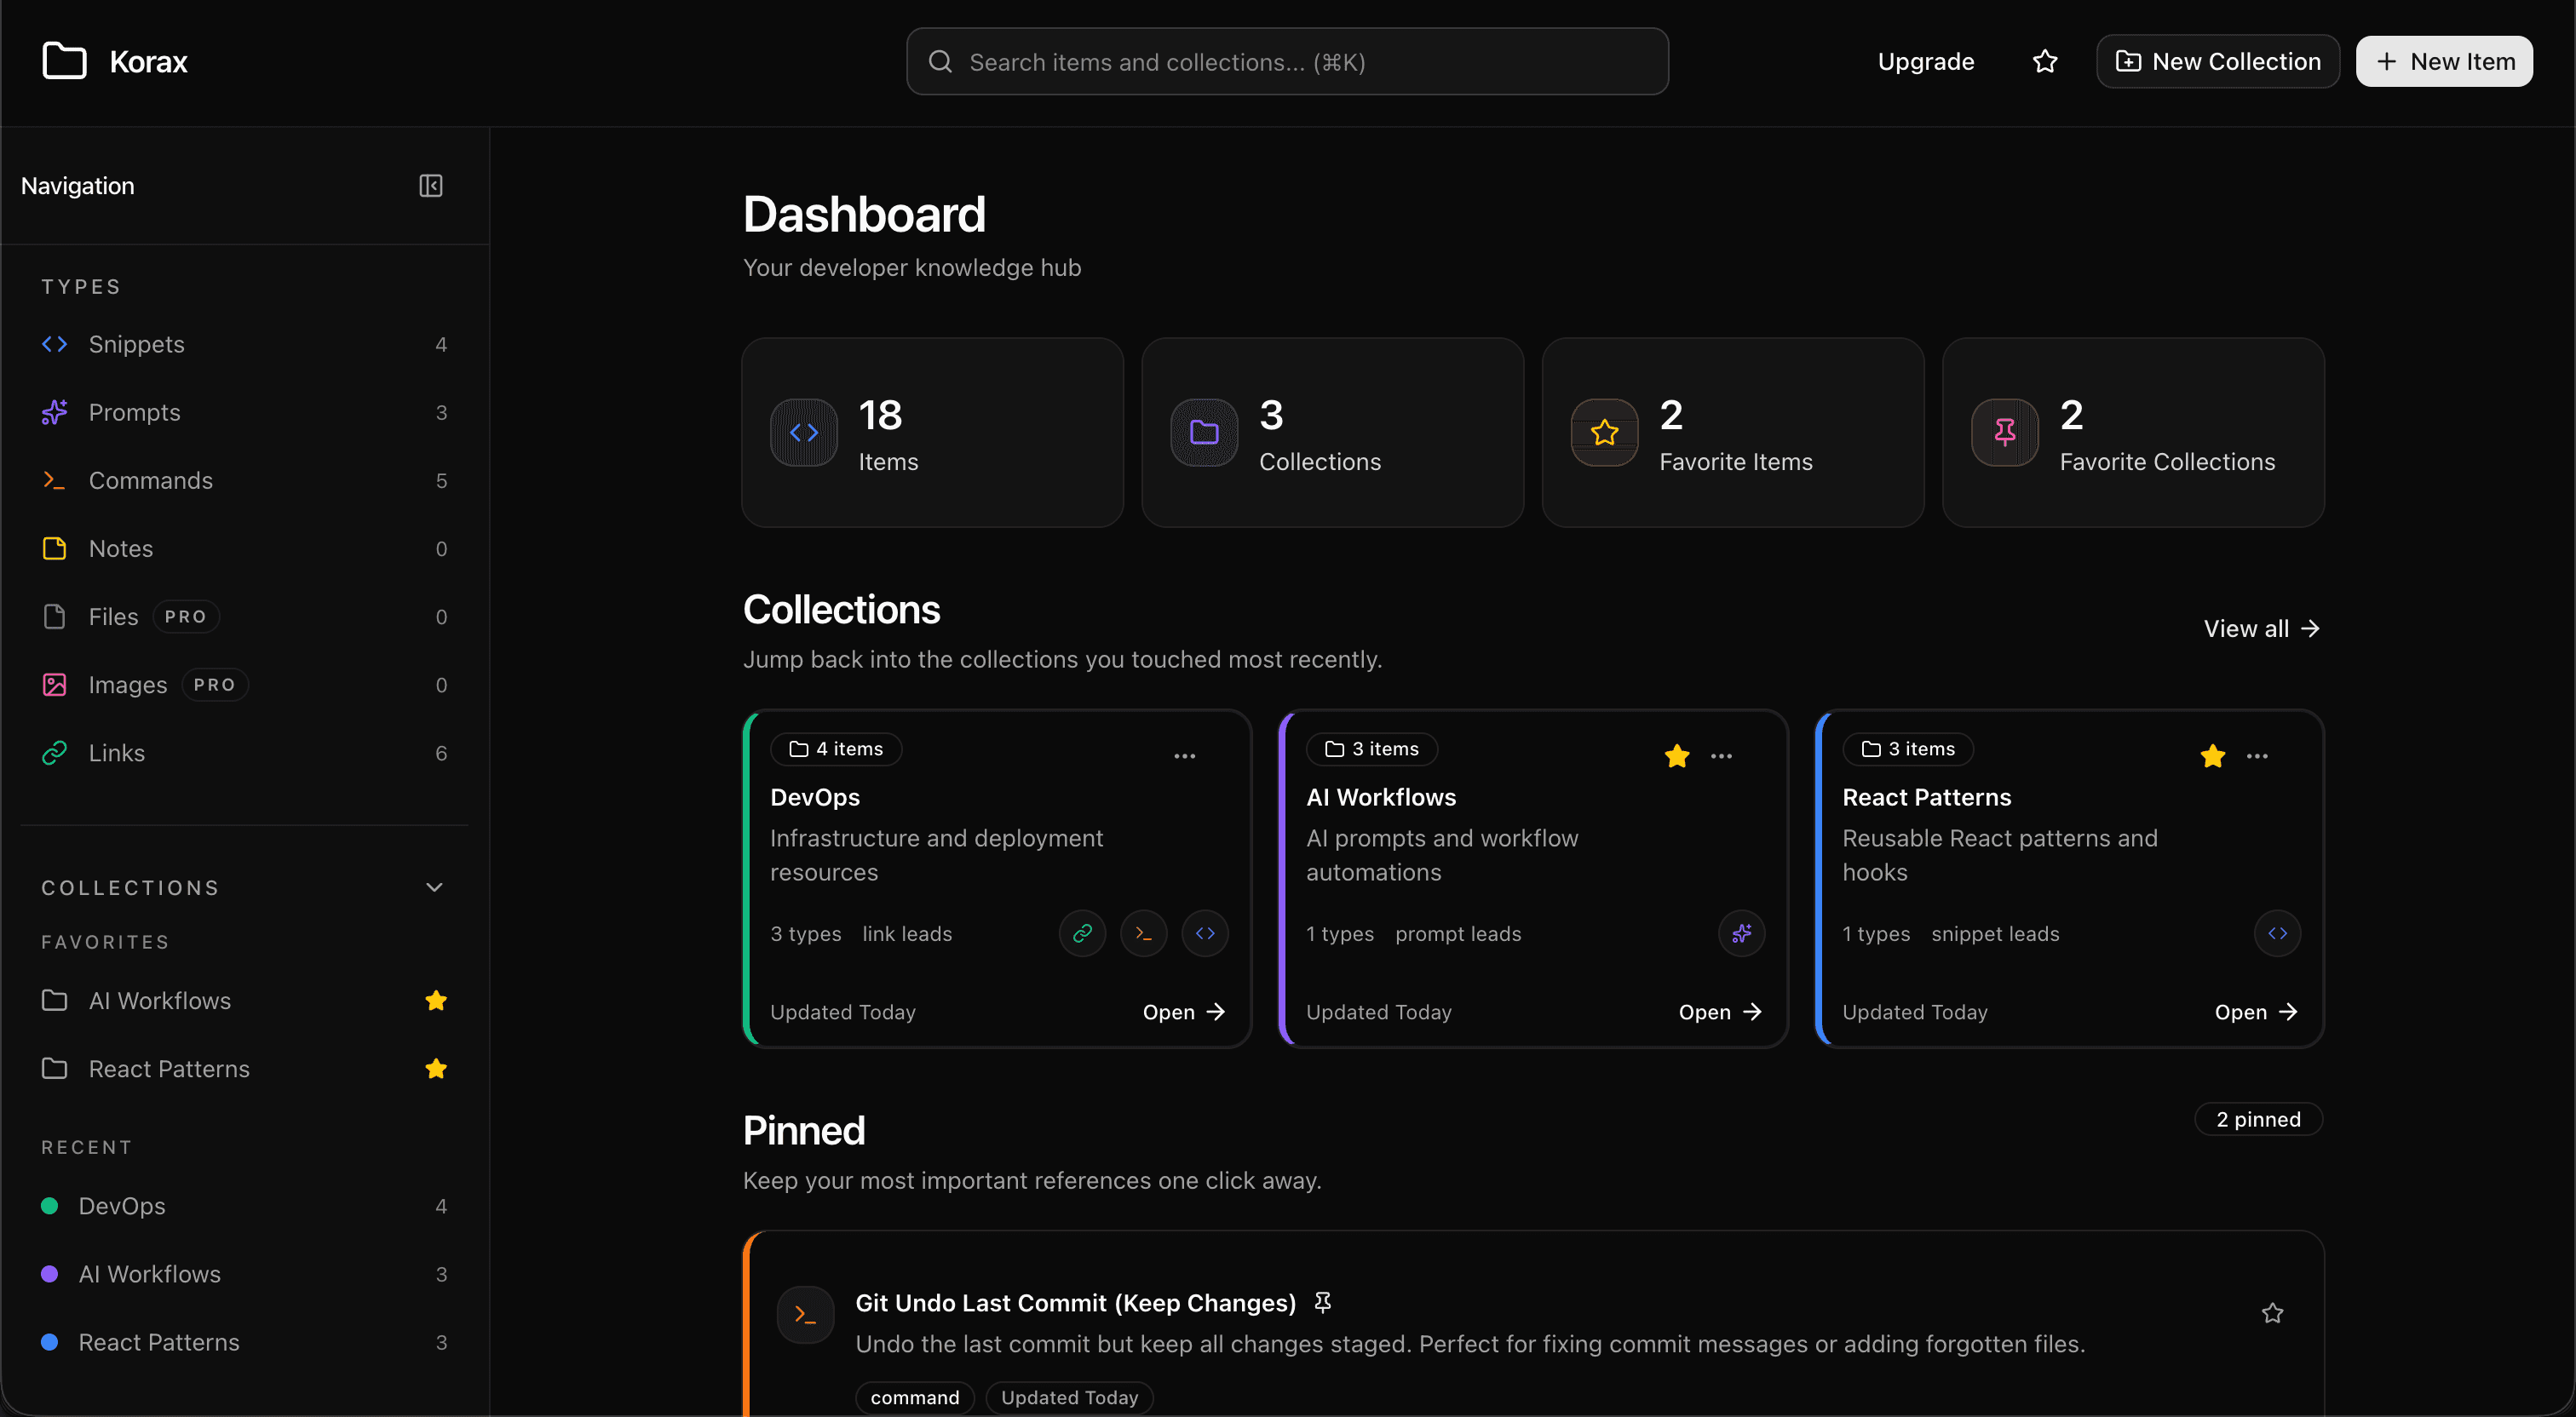Click the purple AI Workflows color dot
The width and height of the screenshot is (2576, 1417).
click(49, 1273)
